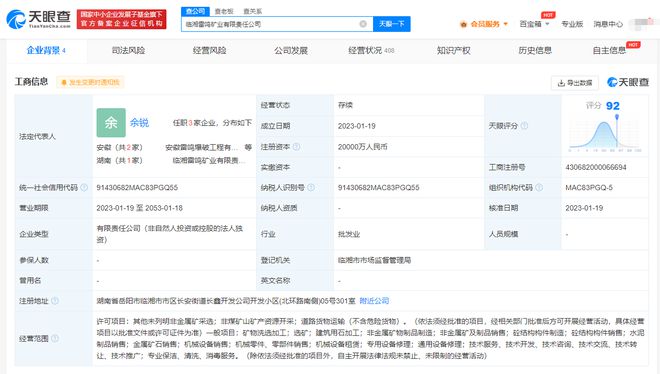Image resolution: width=660 pixels, height=374 pixels.
Task: Select the 成立日期 value 2023-01-19
Action: coord(357,126)
